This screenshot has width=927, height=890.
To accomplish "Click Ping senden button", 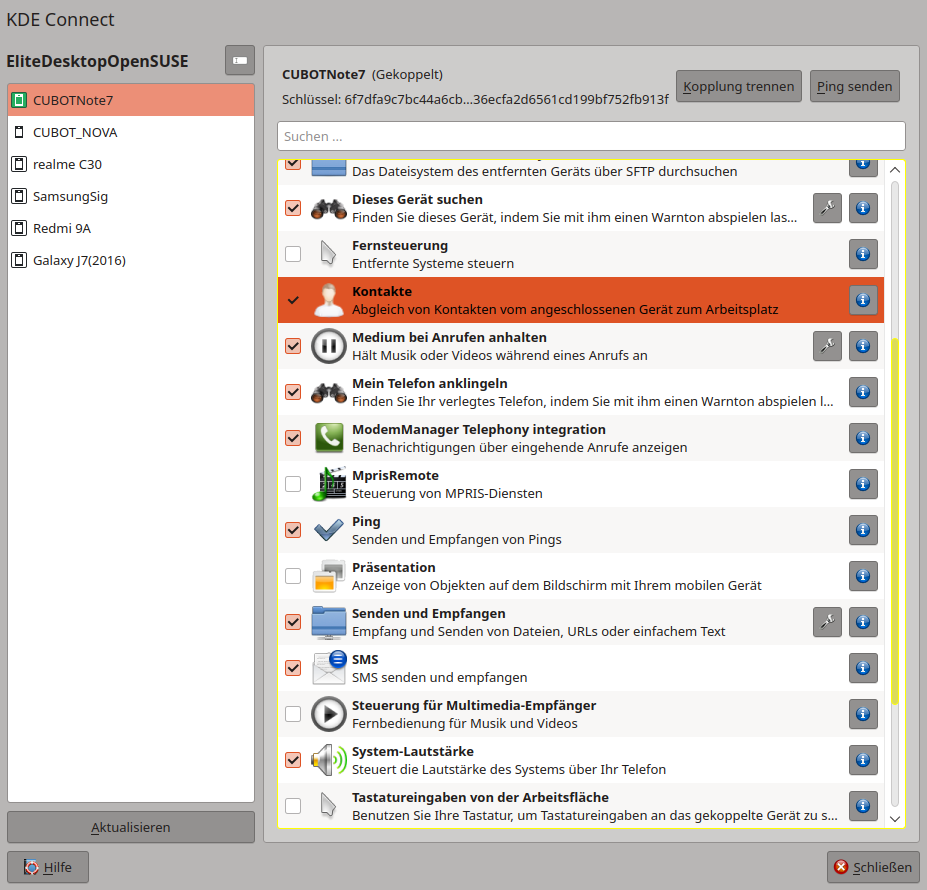I will 854,86.
